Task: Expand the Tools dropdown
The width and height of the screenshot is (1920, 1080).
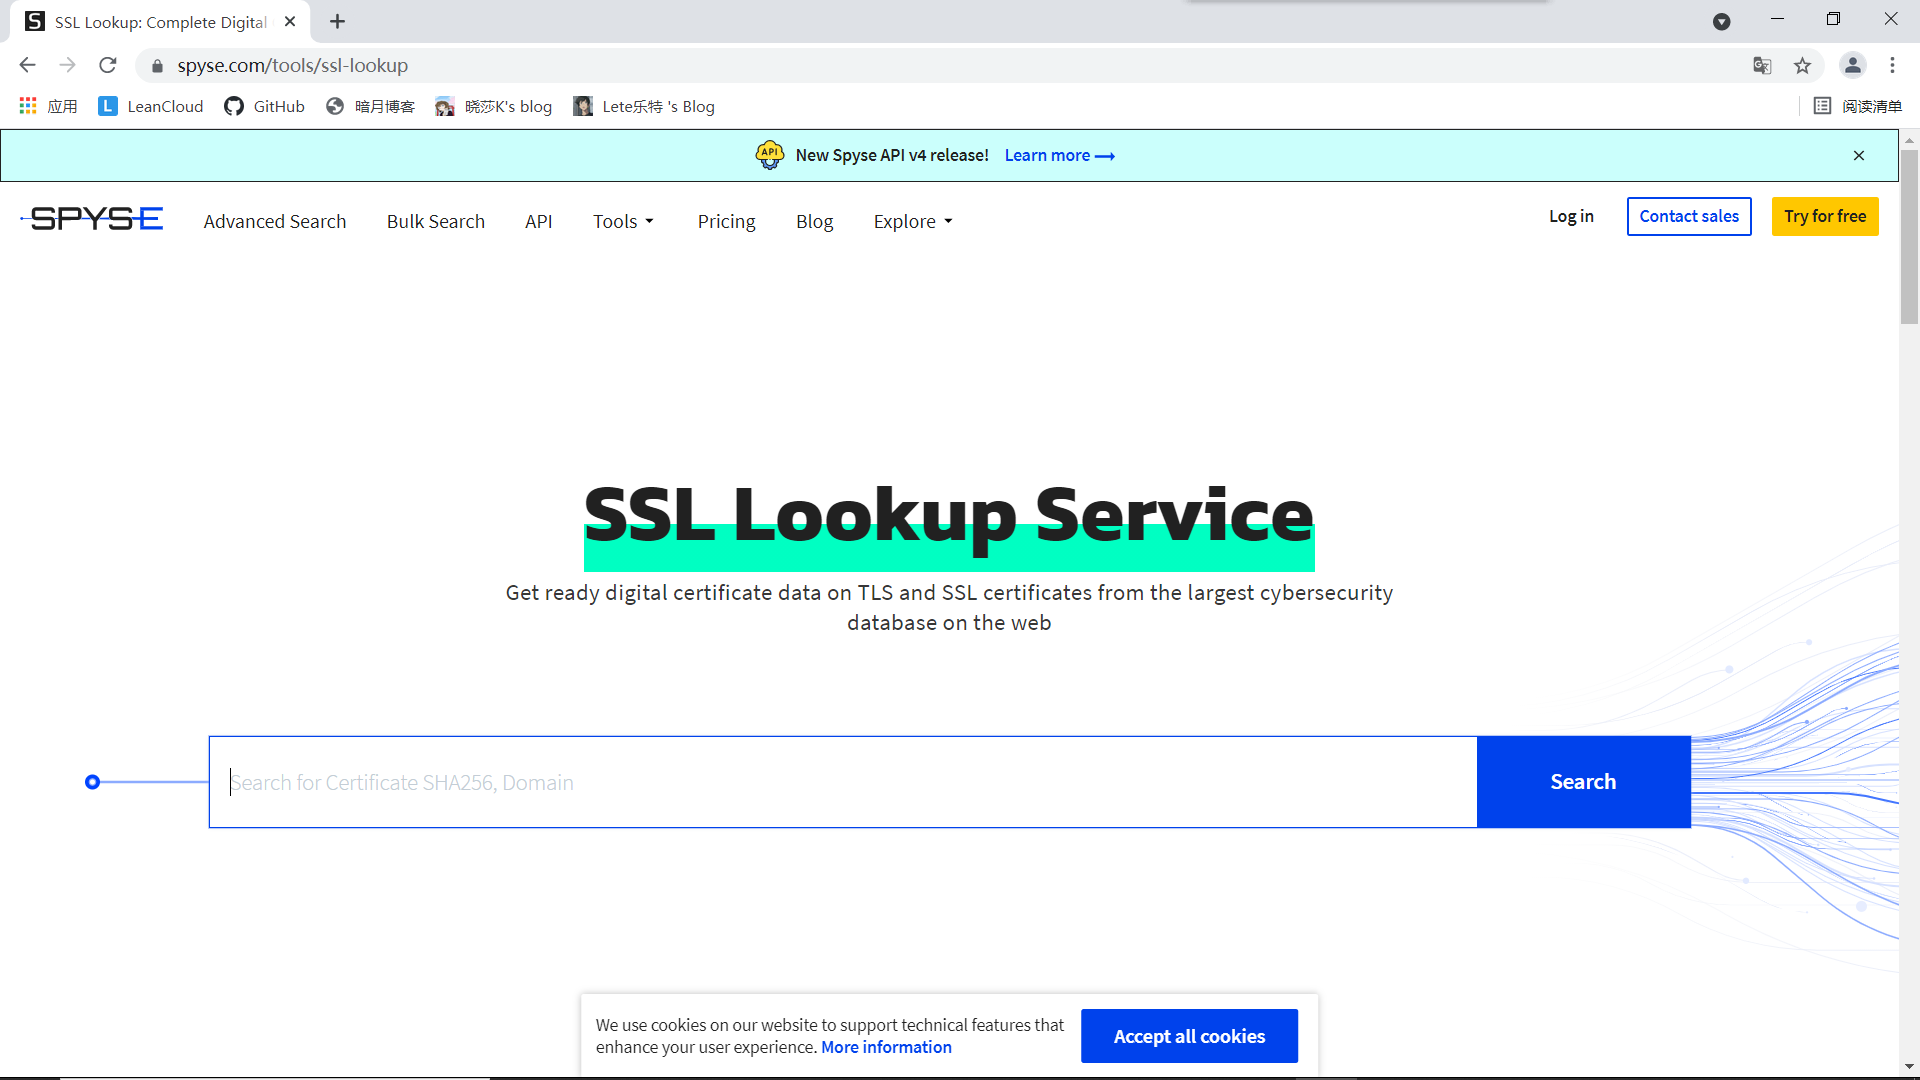Action: (x=623, y=221)
